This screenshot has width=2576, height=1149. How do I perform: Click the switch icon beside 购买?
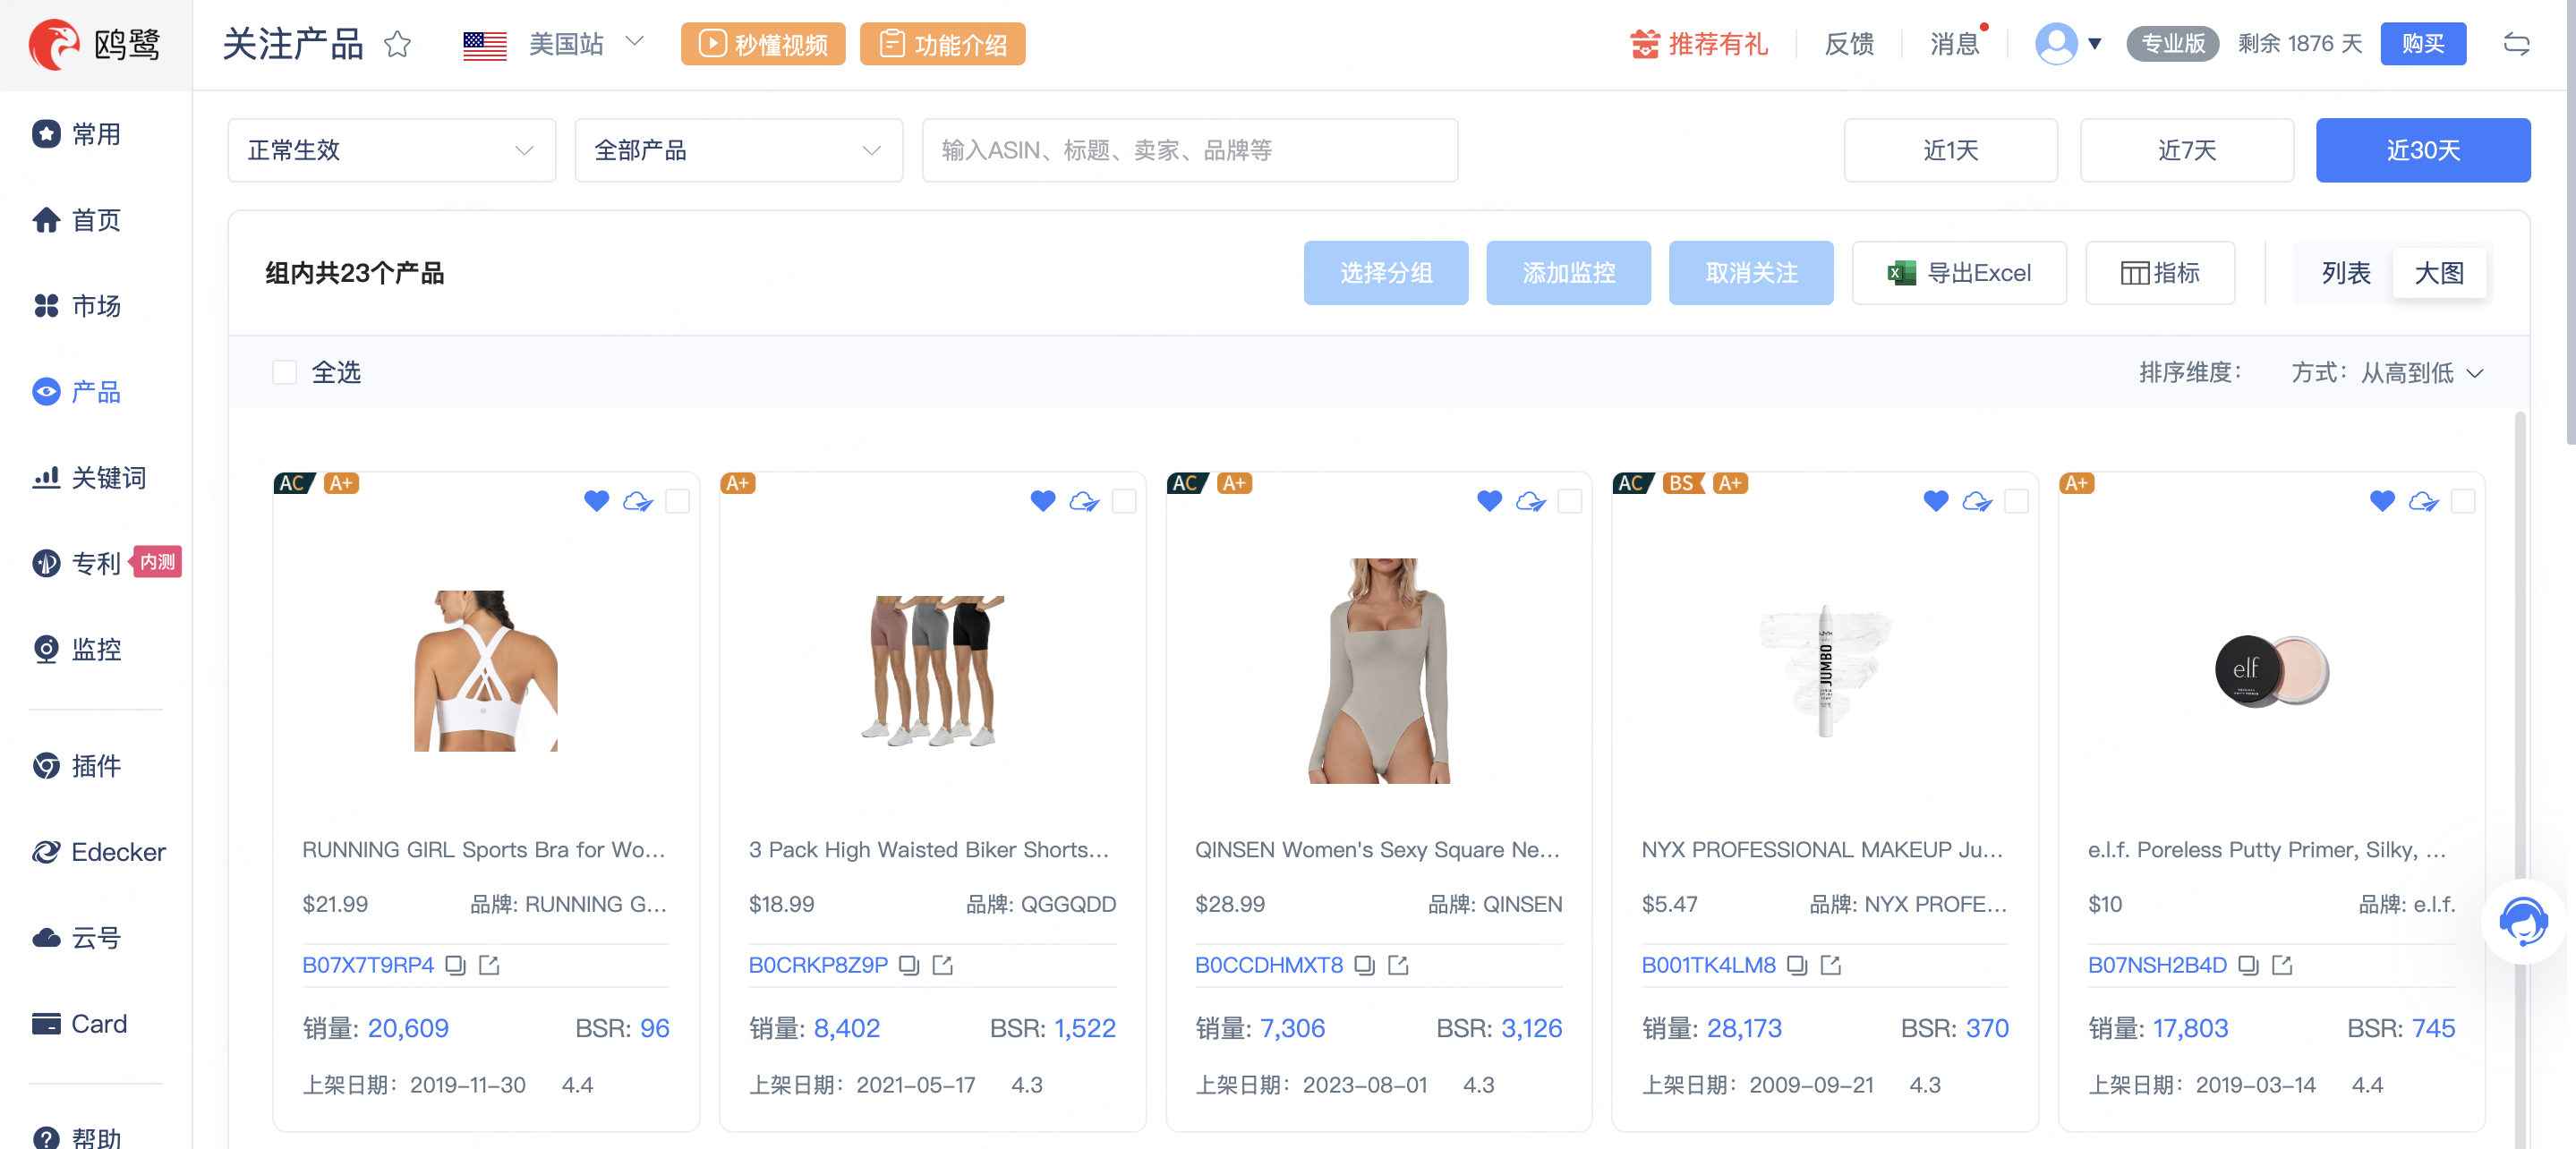(x=2516, y=44)
